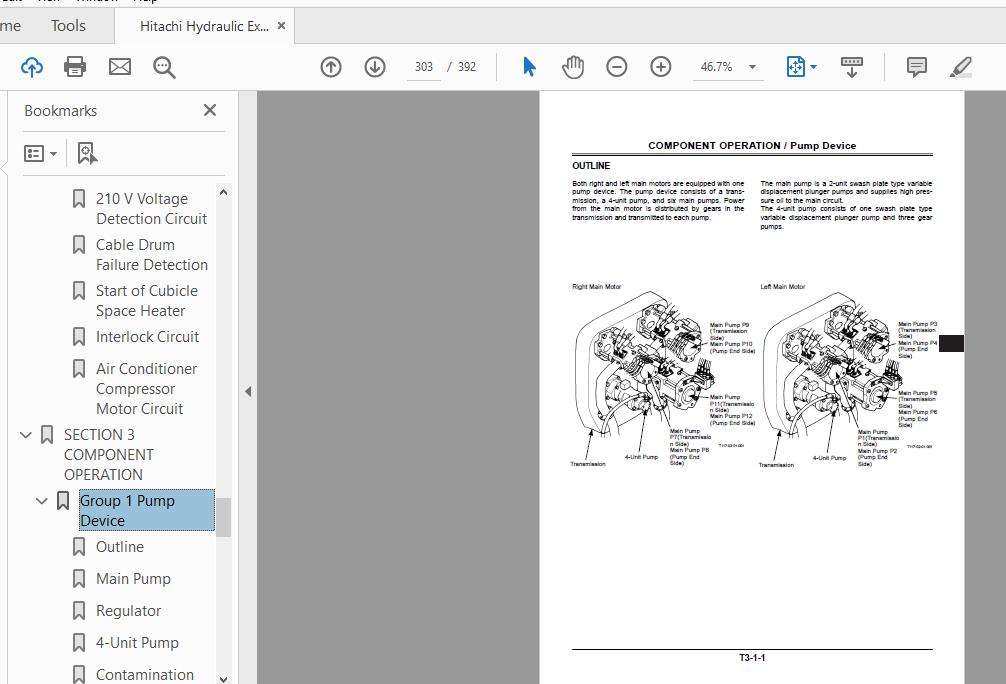The image size is (1006, 684).
Task: Go to next page with down arrow
Action: (x=375, y=67)
